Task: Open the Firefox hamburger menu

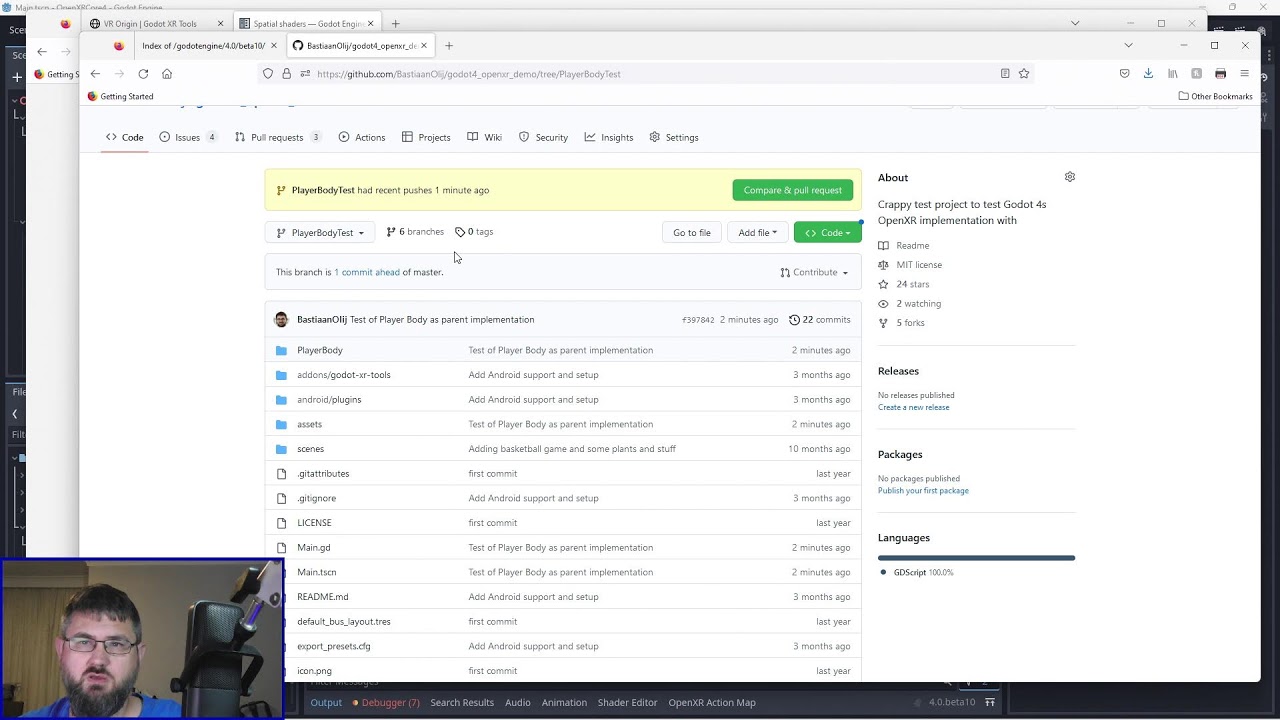Action: [1244, 74]
